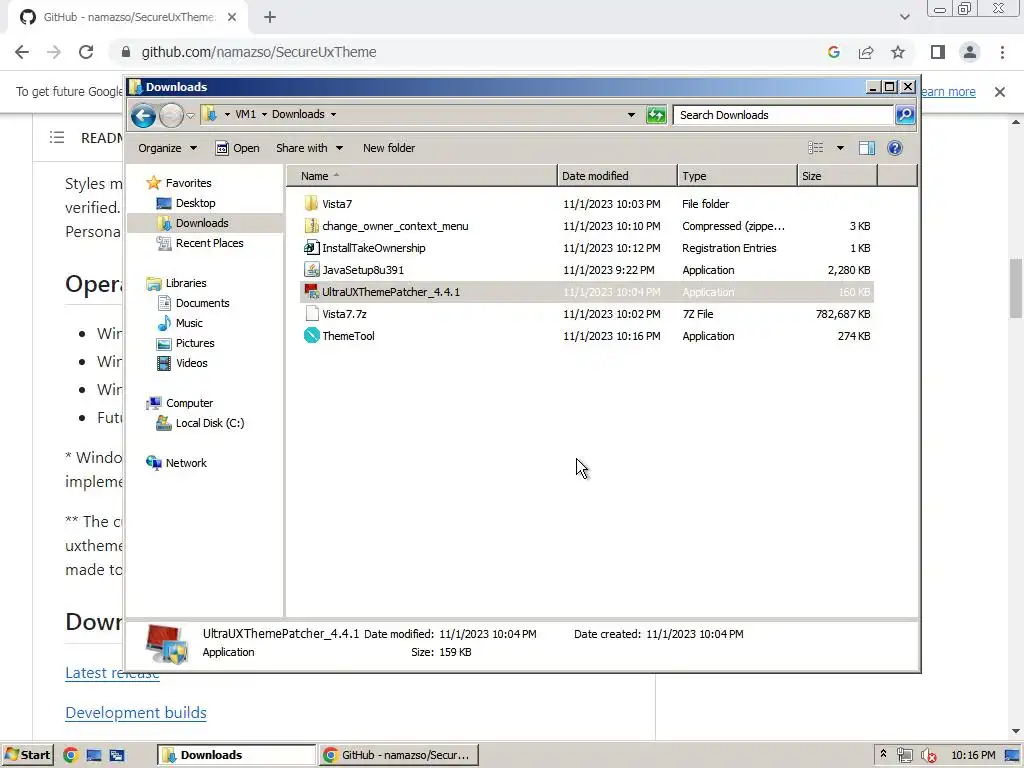Click the Google icon in address bar

point(834,52)
